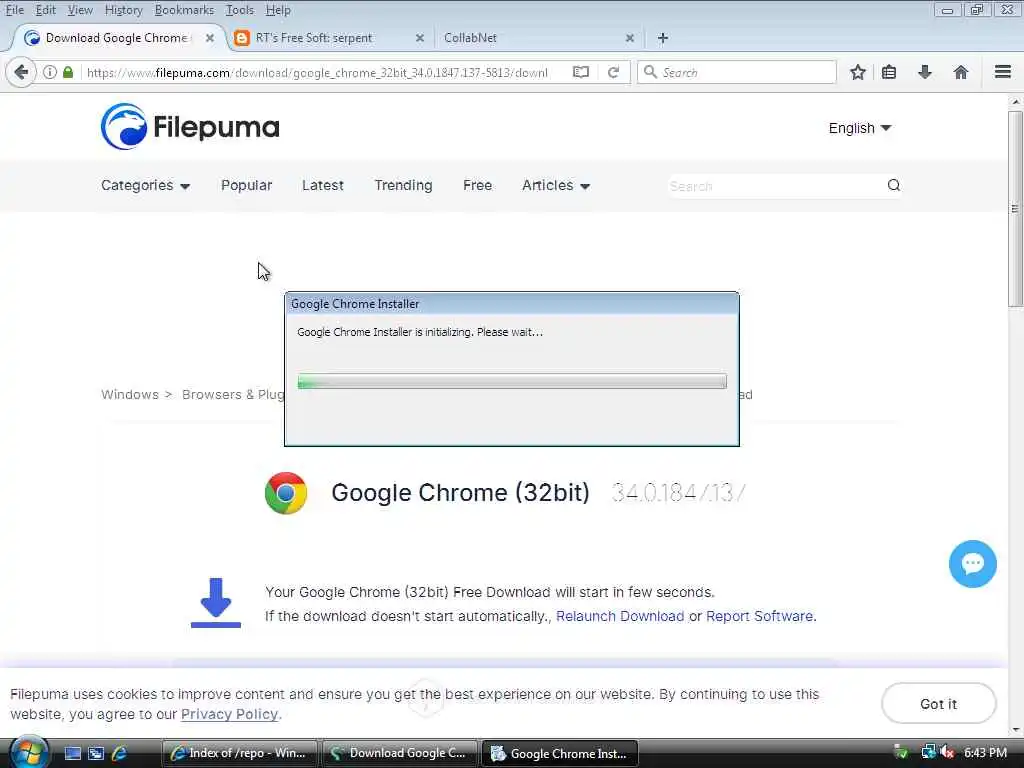Expand the English language dropdown

859,128
